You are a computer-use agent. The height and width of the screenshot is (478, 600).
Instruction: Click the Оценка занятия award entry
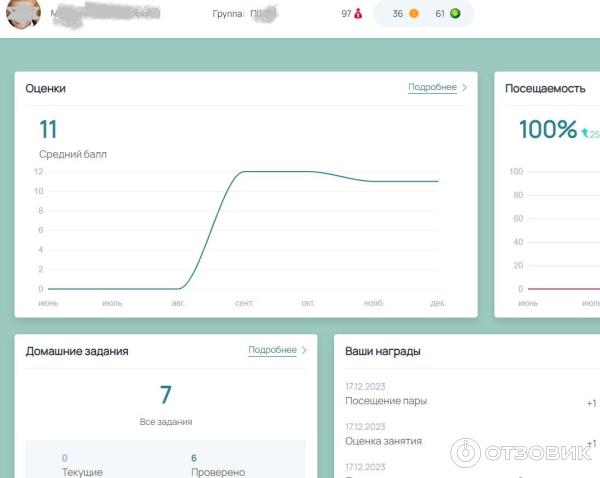383,441
